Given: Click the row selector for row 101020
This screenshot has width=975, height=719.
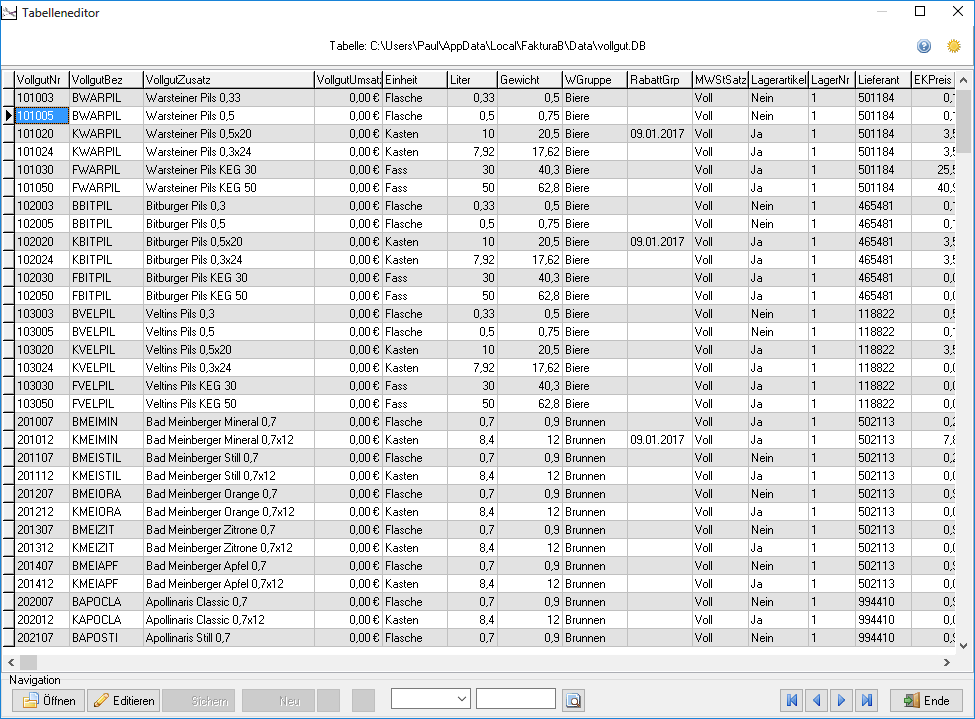Looking at the screenshot, I should 8,134.
